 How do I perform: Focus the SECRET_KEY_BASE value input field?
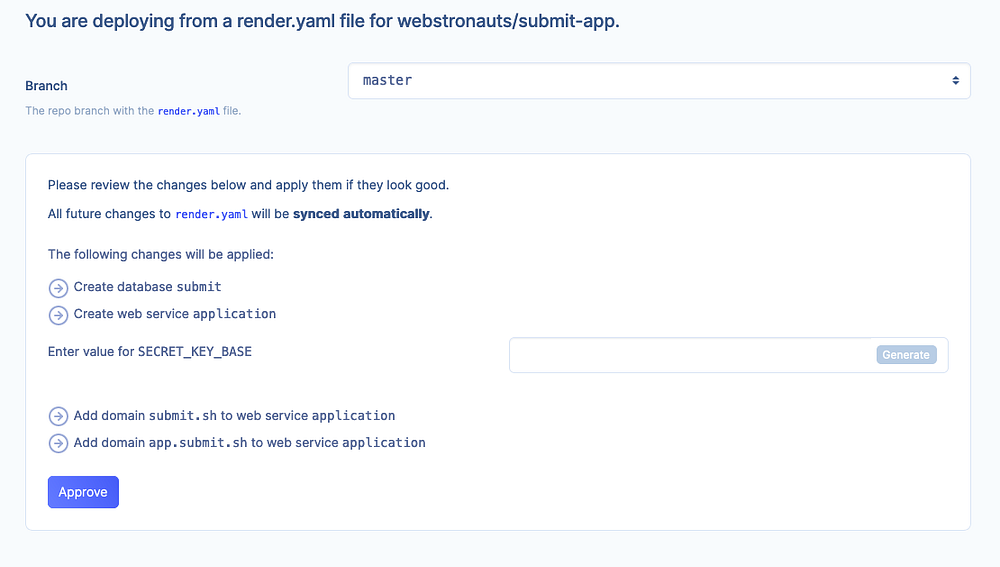(692, 355)
